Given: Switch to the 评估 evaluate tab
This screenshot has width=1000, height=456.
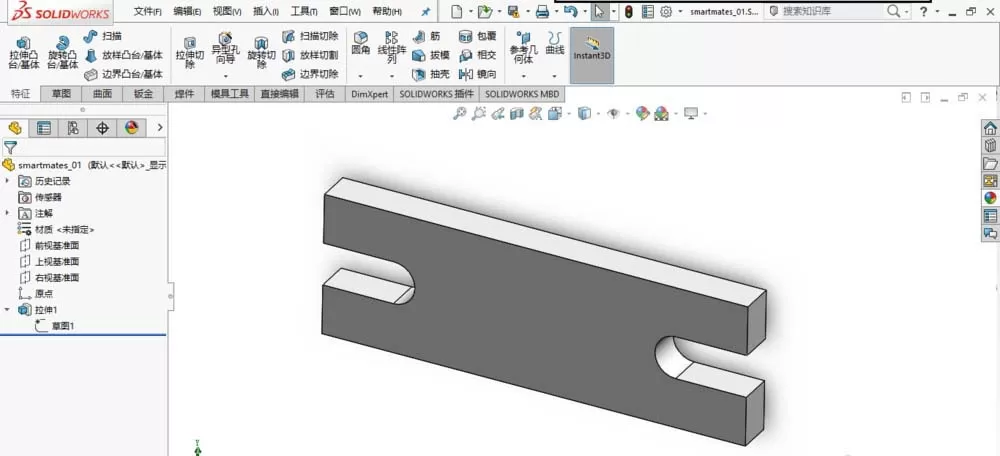Looking at the screenshot, I should pos(325,94).
